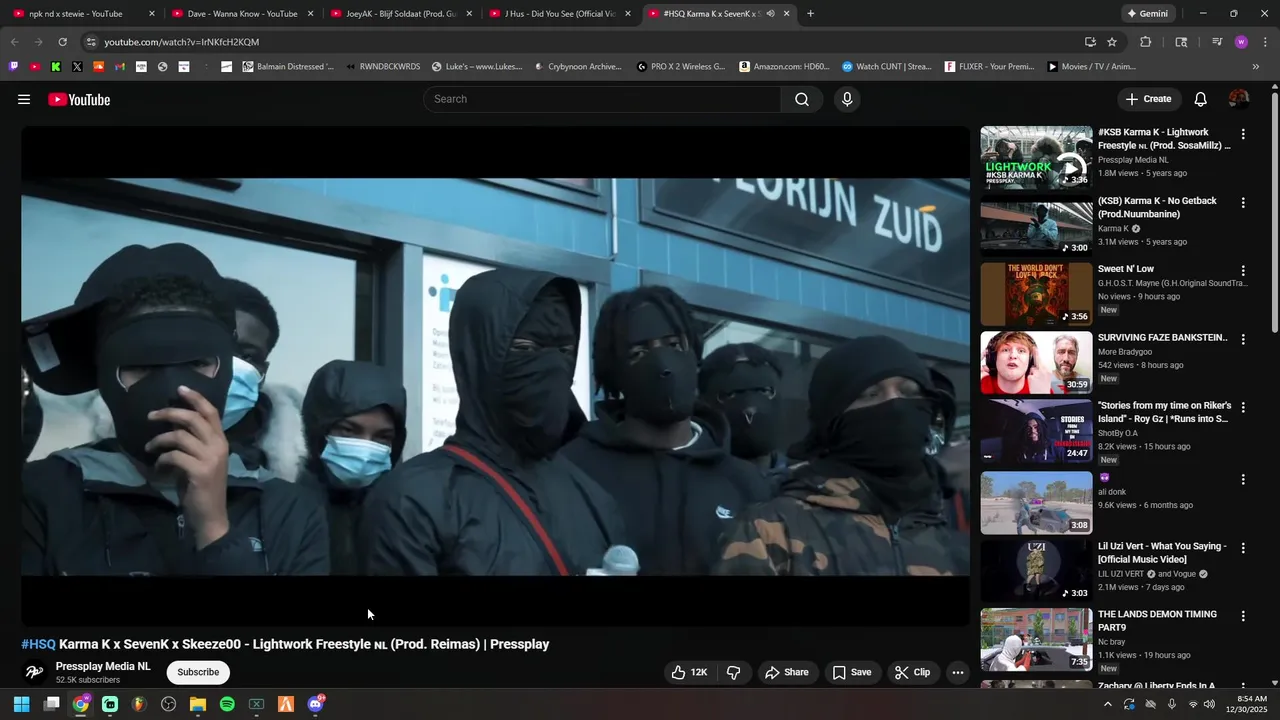Open the 'Balmain Distressed' bookmark
Viewport: 1280px width, 720px height.
[288, 67]
